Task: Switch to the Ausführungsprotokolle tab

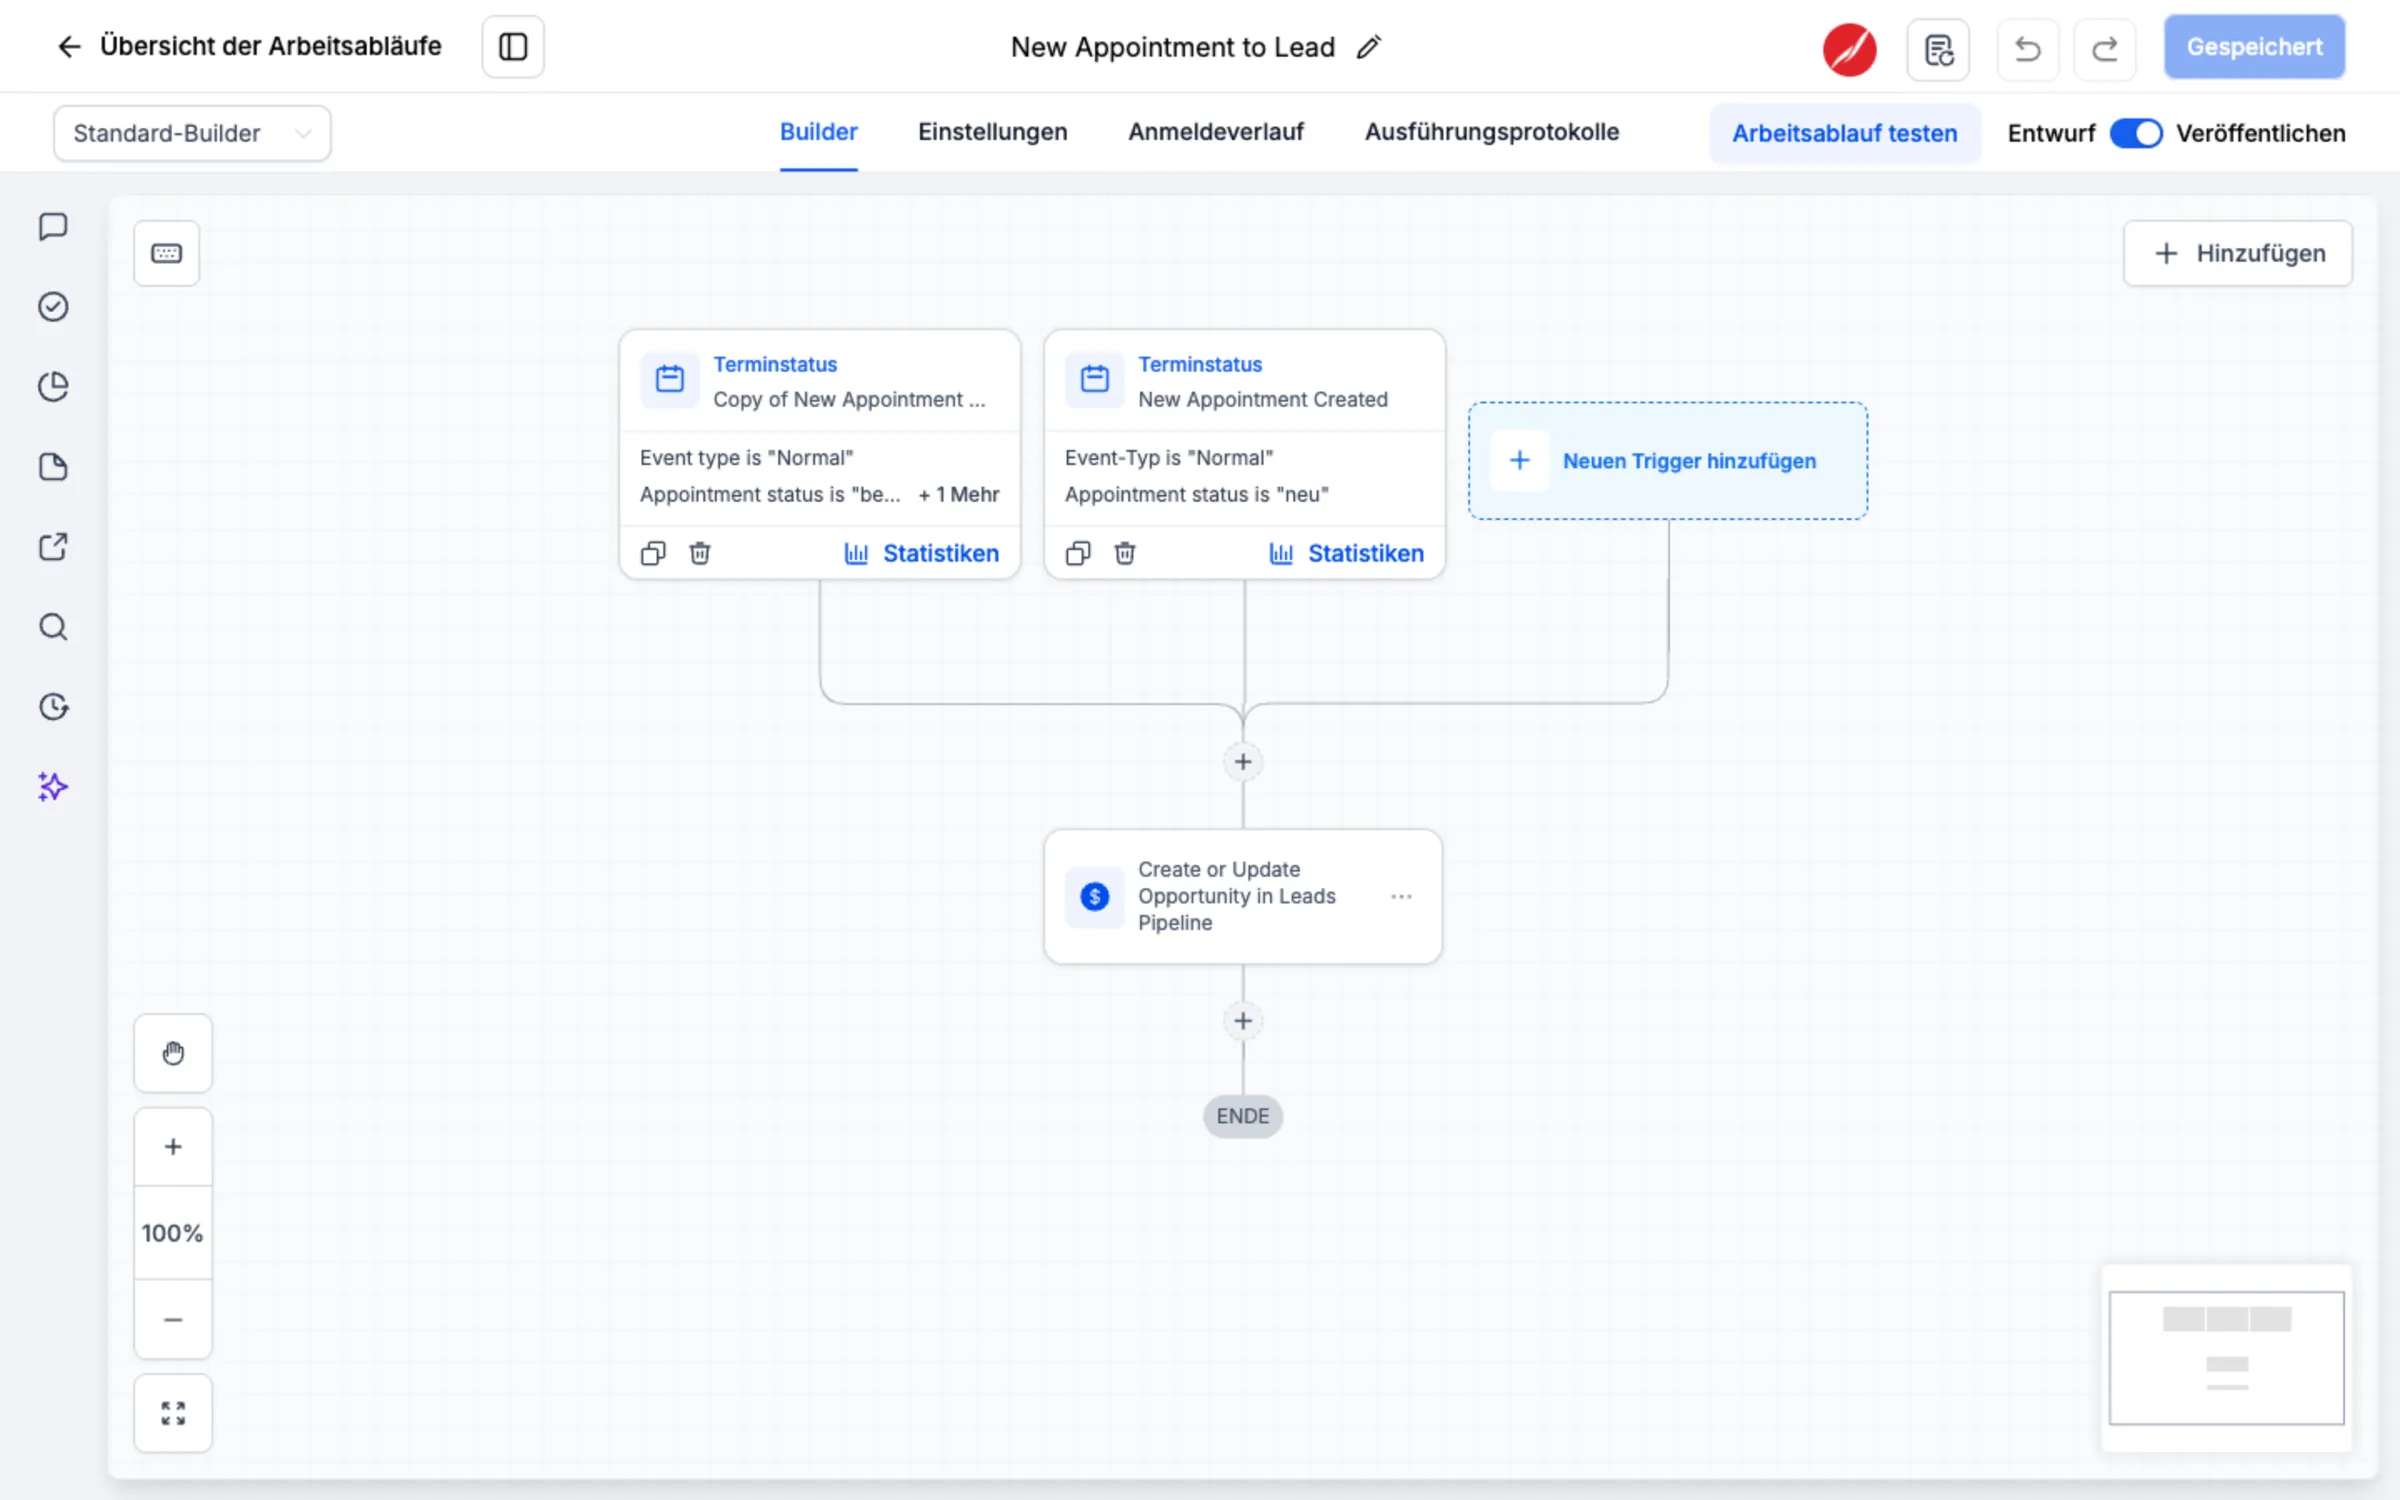Action: [x=1491, y=132]
